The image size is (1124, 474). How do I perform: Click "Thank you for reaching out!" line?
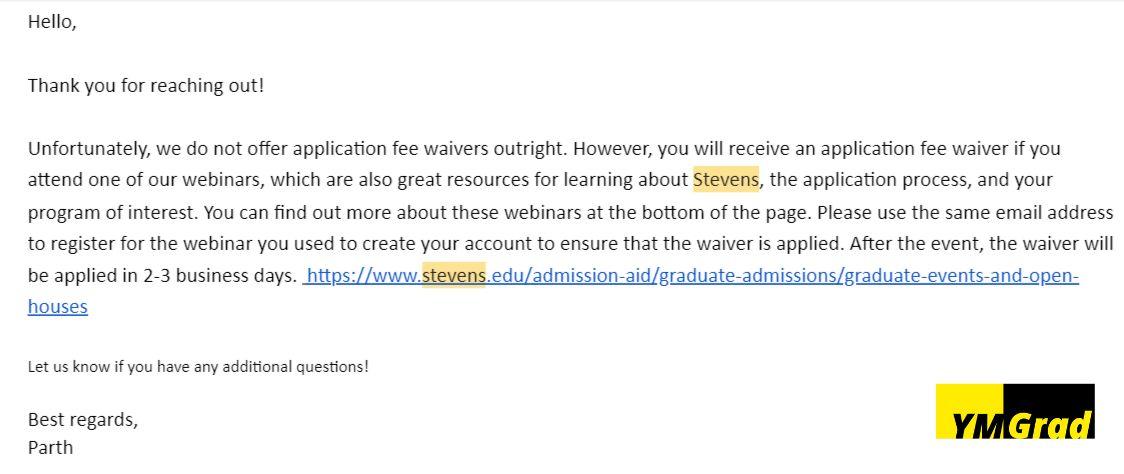[146, 86]
